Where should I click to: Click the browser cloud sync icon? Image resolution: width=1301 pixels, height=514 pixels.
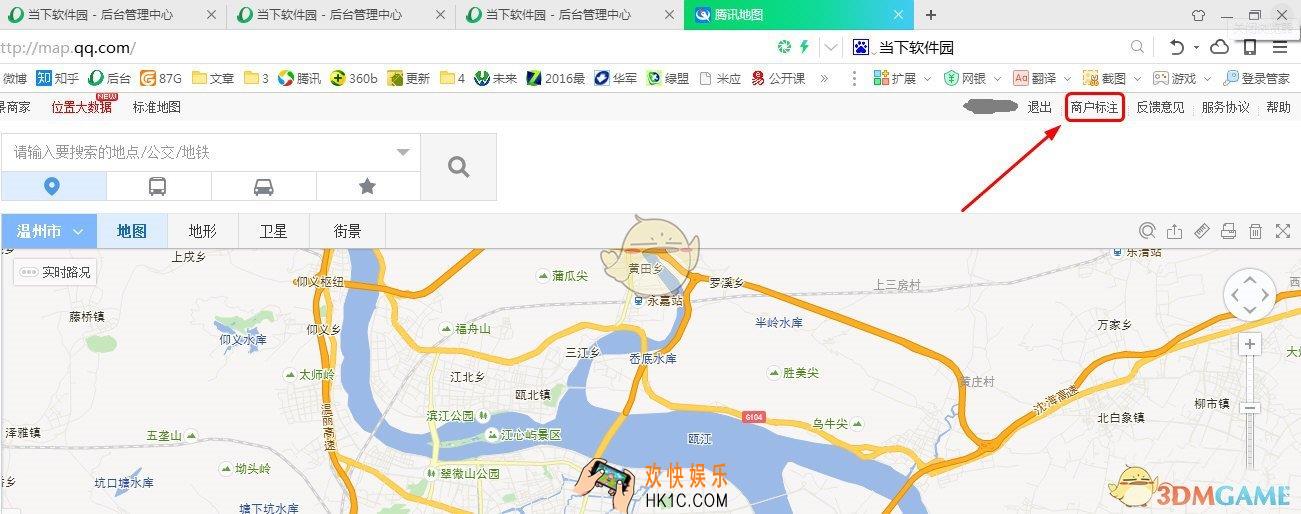coord(1220,47)
